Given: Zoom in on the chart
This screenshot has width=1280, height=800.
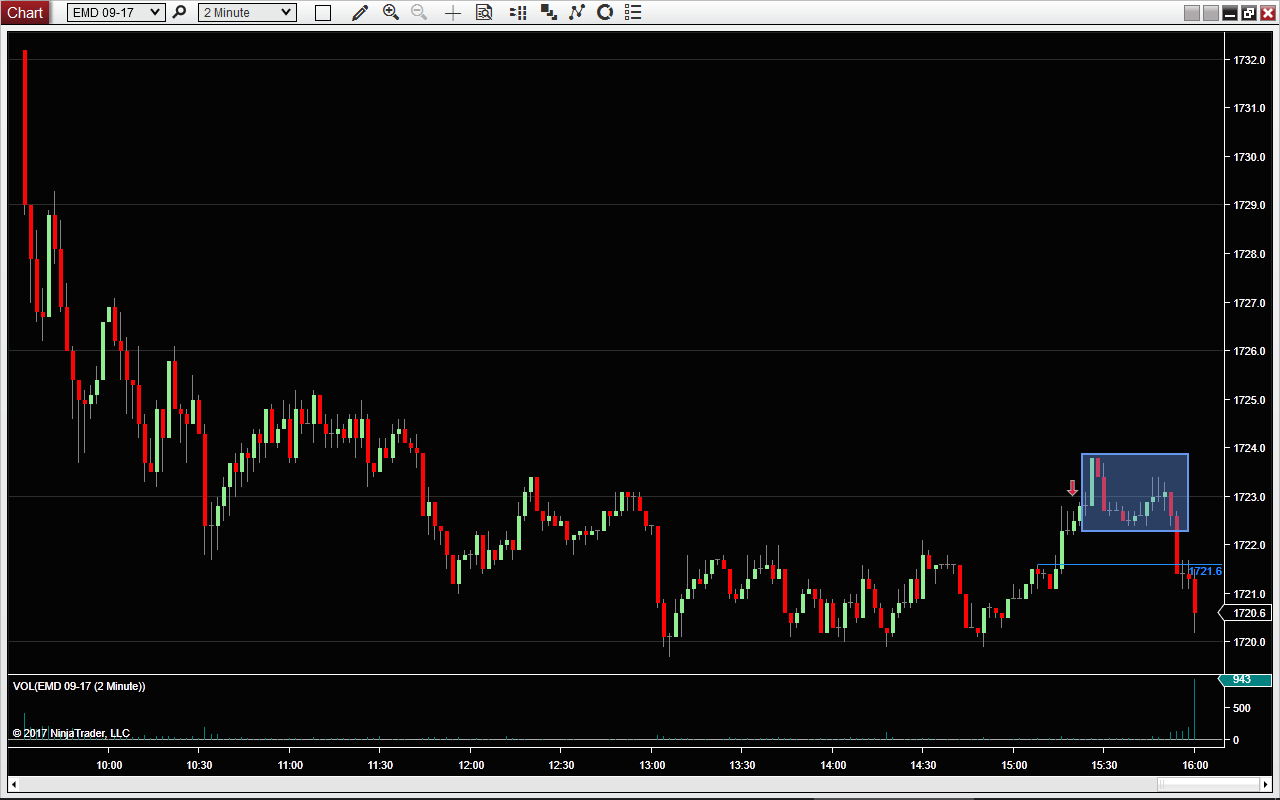Looking at the screenshot, I should point(391,12).
